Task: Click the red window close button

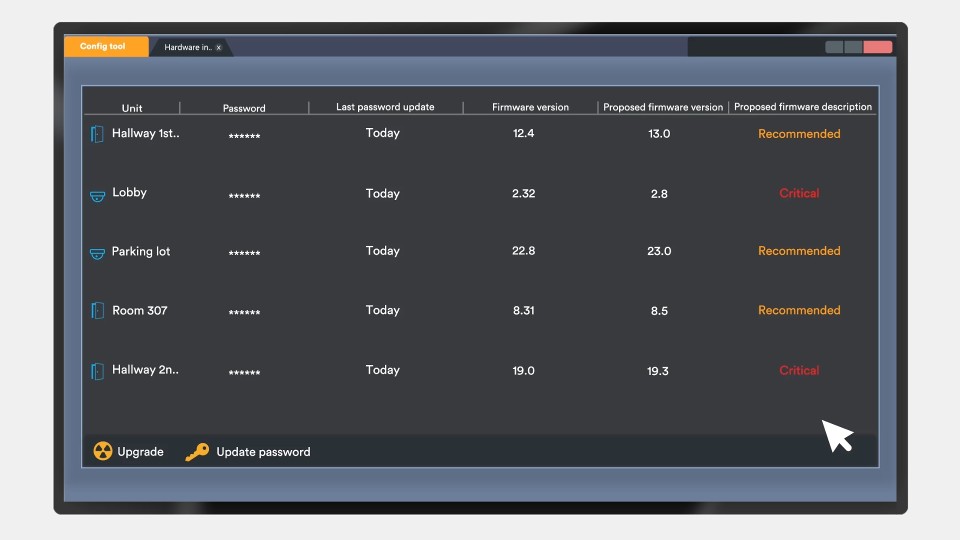Action: click(877, 47)
